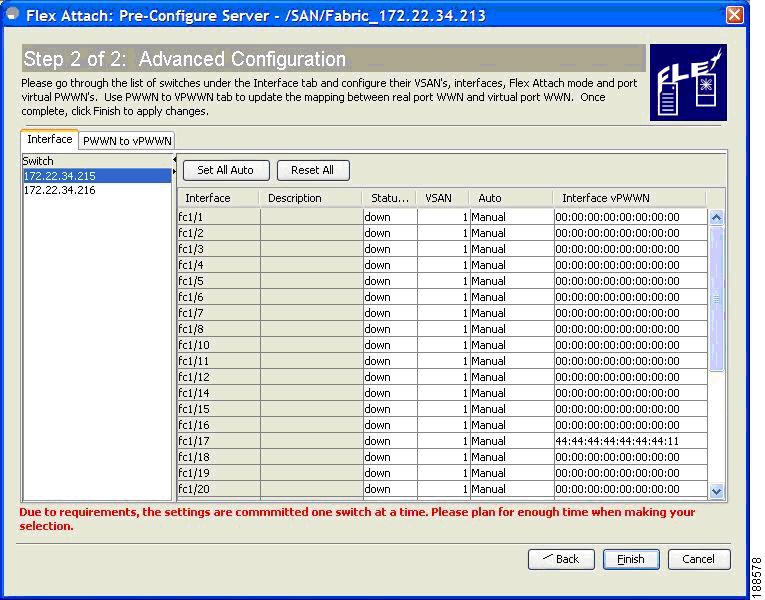Screen dimensions: 765x600
Task: Edit the Description cell for fc1/16
Action: tap(312, 425)
